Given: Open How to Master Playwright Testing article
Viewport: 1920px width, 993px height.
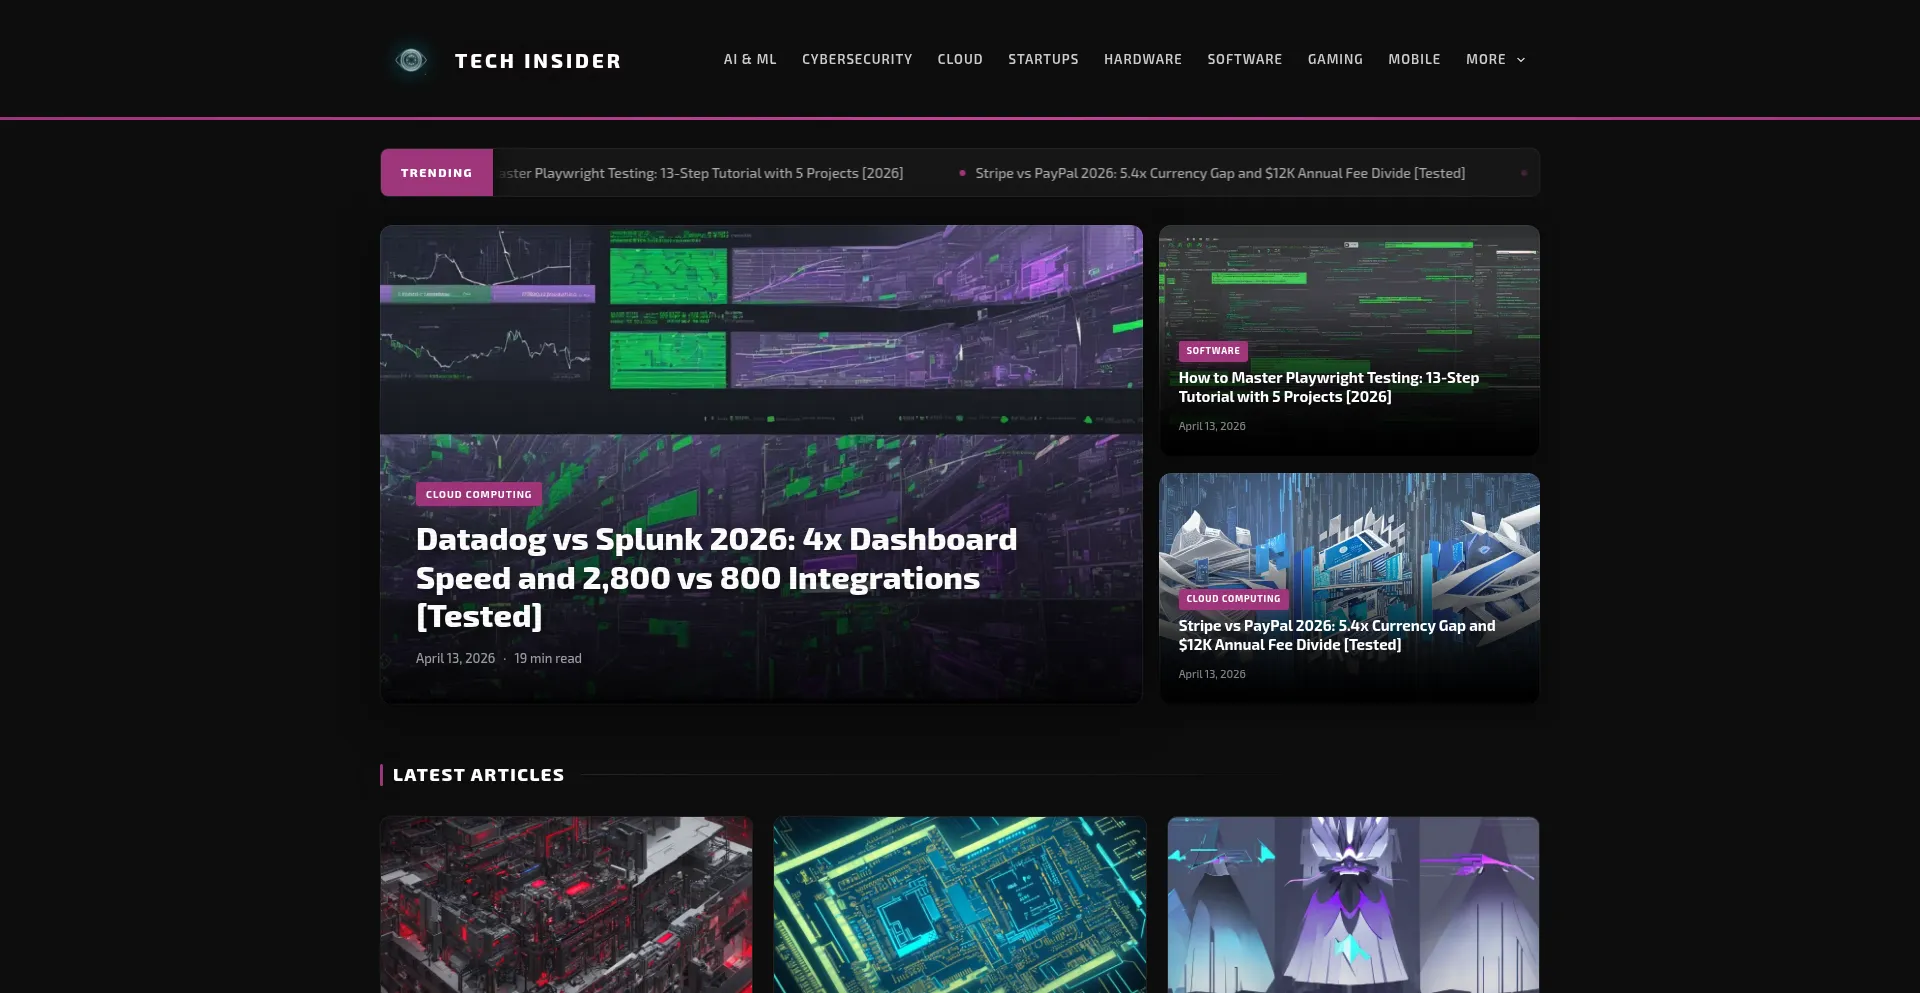Looking at the screenshot, I should [x=1328, y=387].
